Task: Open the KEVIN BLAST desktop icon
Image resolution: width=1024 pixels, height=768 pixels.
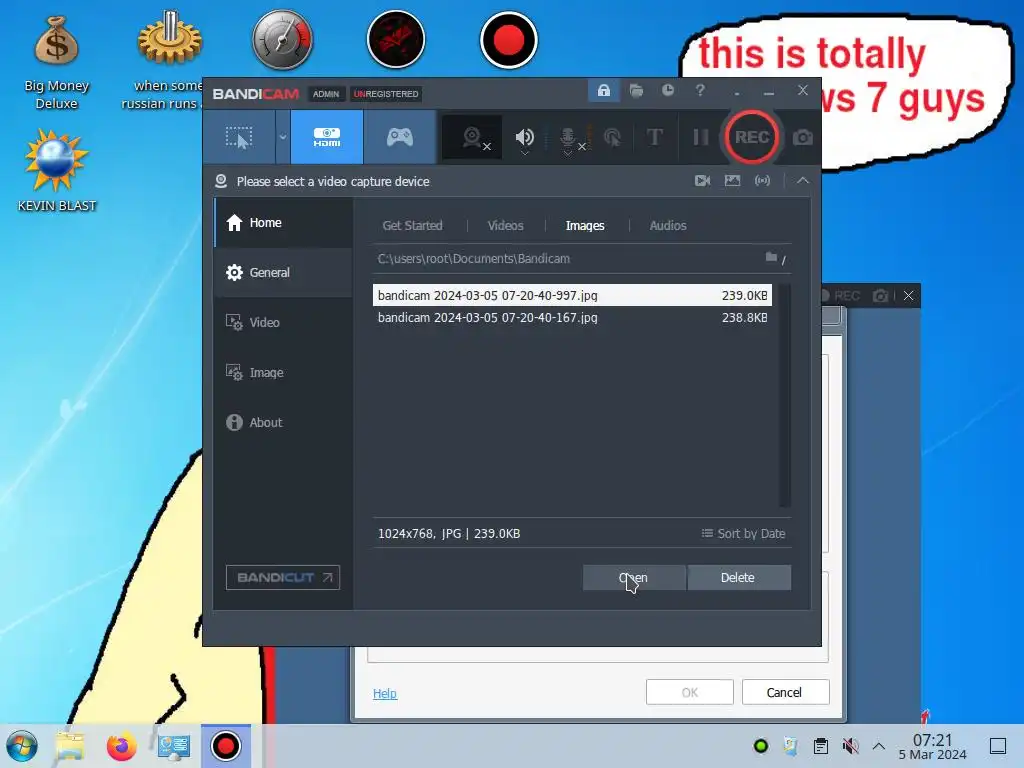Action: 56,170
